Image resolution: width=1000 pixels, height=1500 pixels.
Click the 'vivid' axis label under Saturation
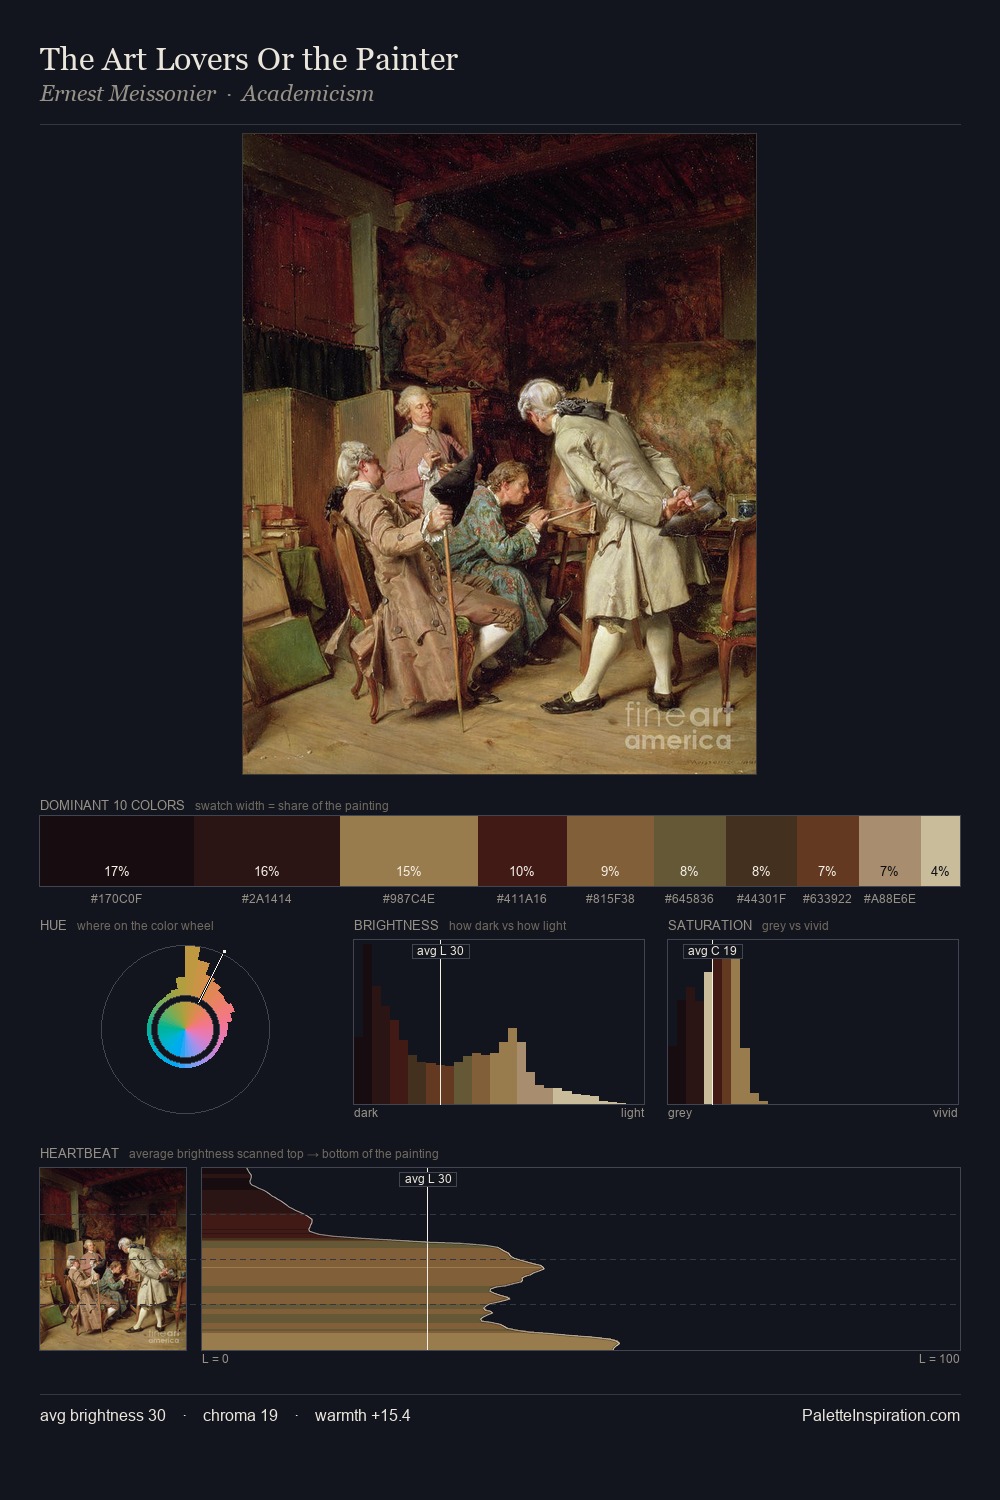pyautogui.click(x=945, y=1113)
